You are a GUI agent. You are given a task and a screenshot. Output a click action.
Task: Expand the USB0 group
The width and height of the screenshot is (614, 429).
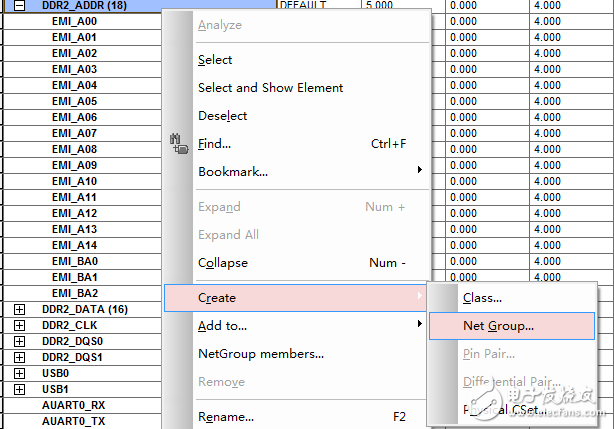click(x=19, y=373)
